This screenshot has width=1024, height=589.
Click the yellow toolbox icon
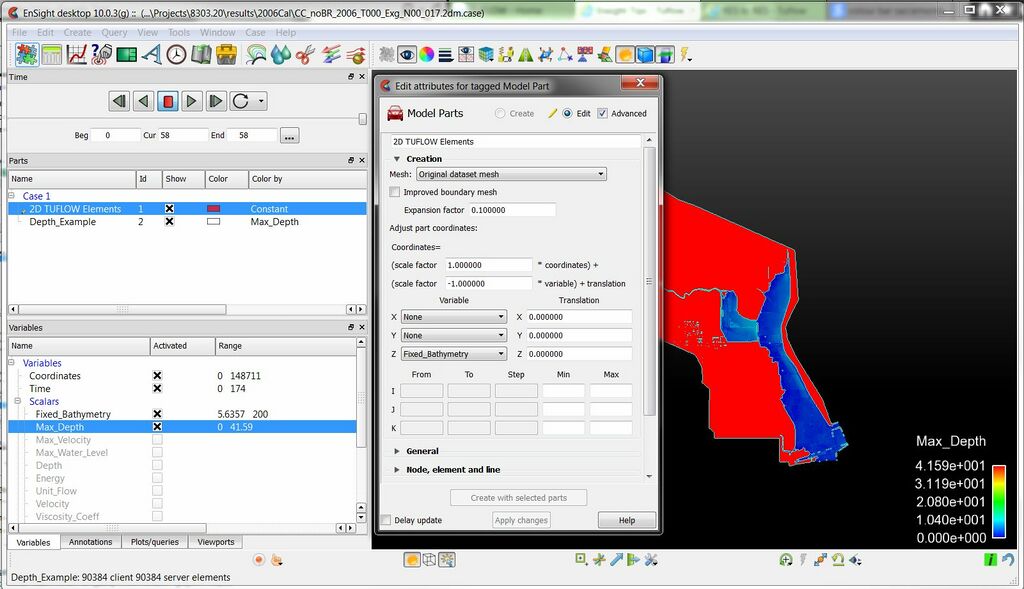[229, 54]
